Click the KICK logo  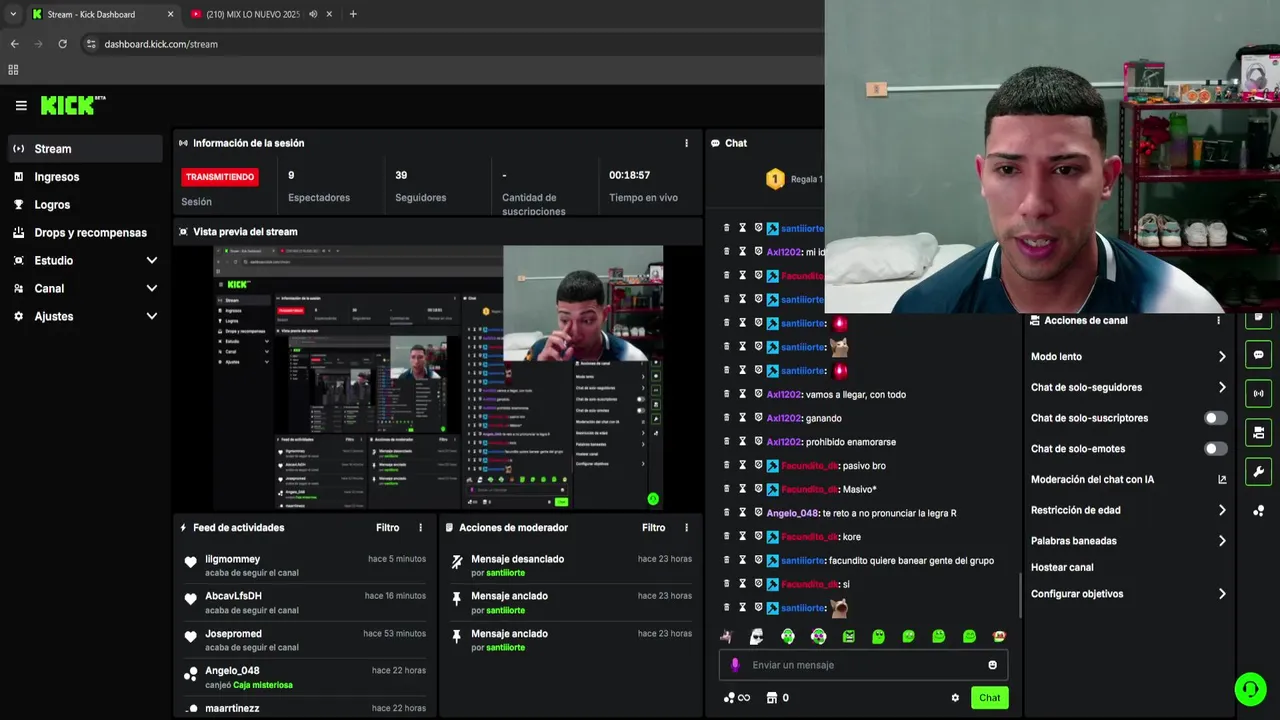coord(72,105)
